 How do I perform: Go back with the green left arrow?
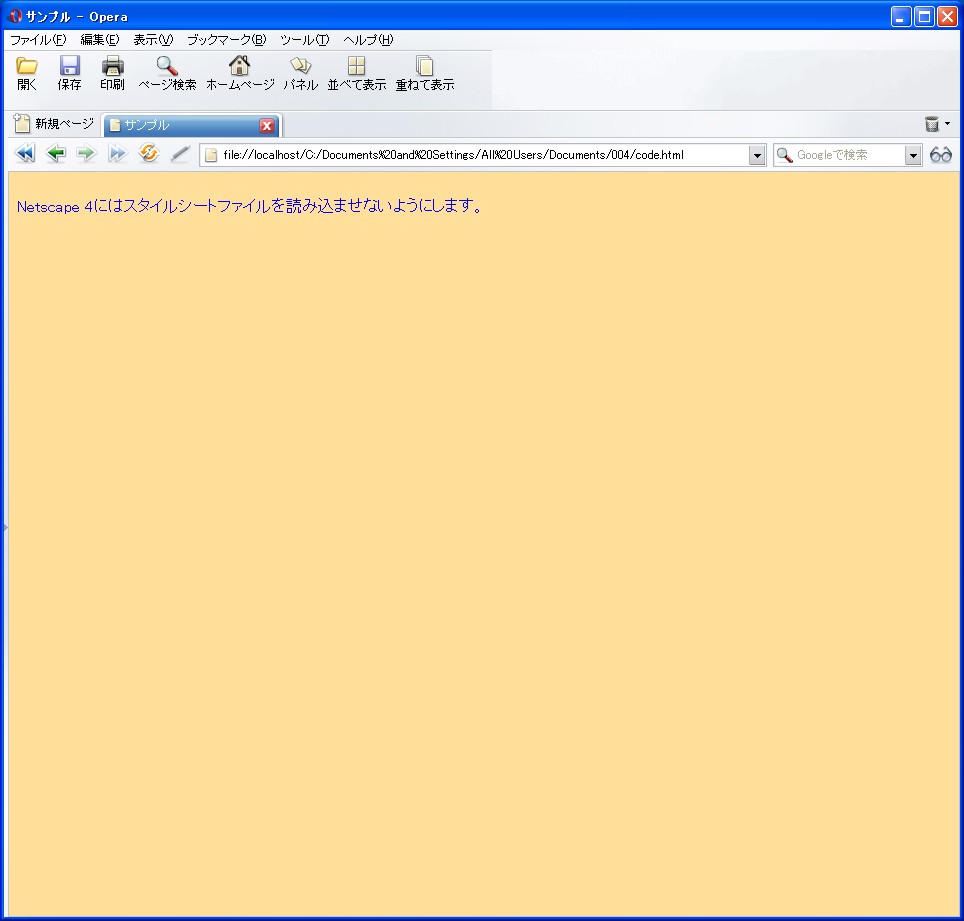pos(56,154)
